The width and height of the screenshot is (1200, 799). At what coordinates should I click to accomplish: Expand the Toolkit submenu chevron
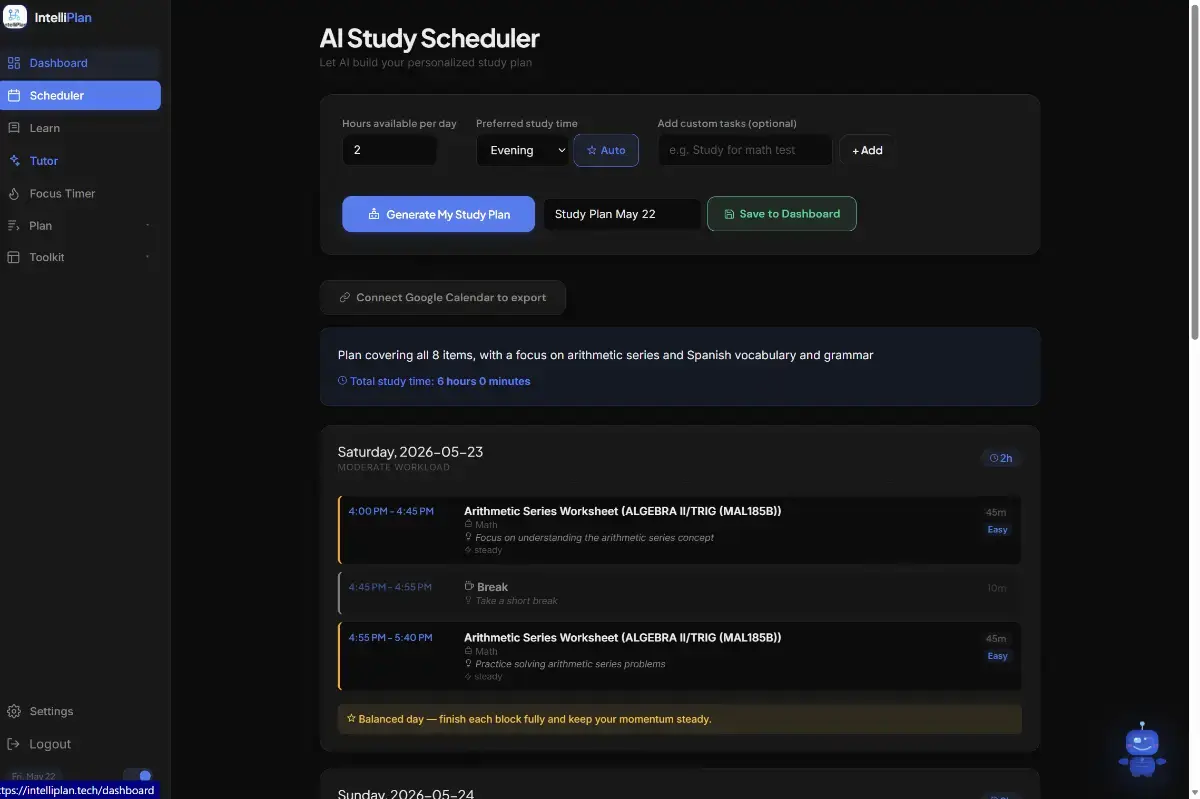(148, 257)
